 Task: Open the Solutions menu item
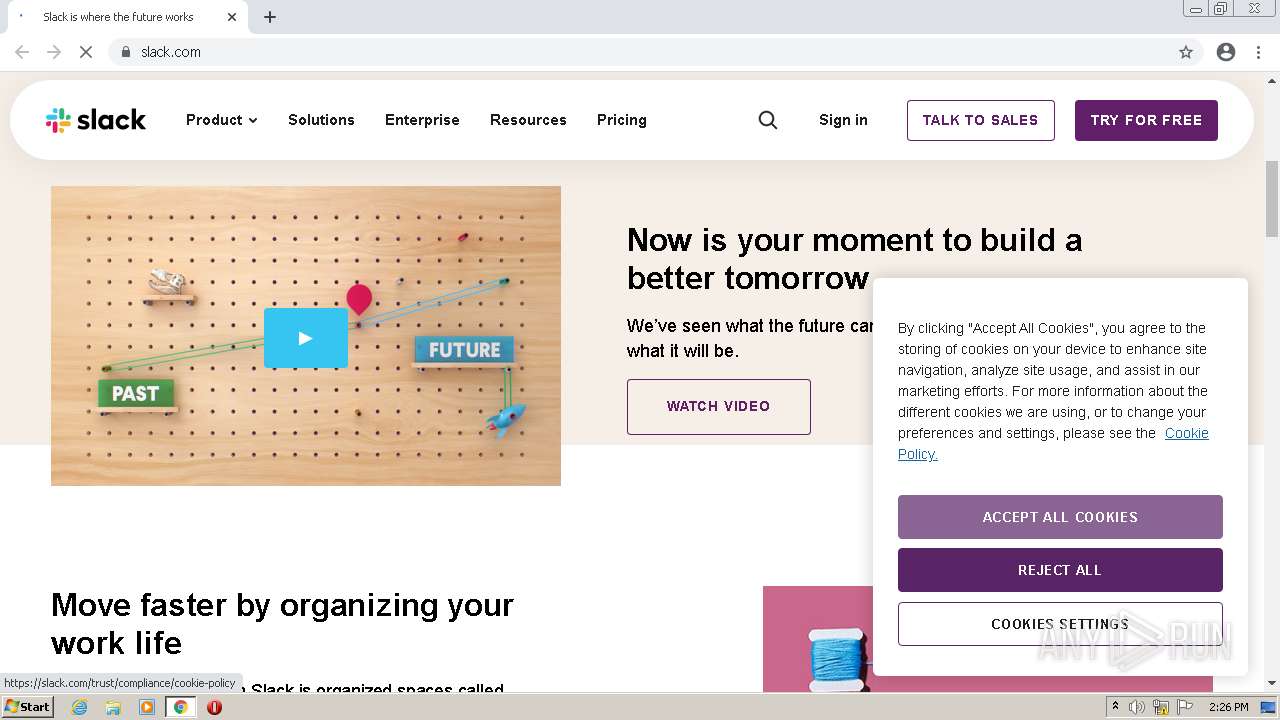[x=321, y=120]
